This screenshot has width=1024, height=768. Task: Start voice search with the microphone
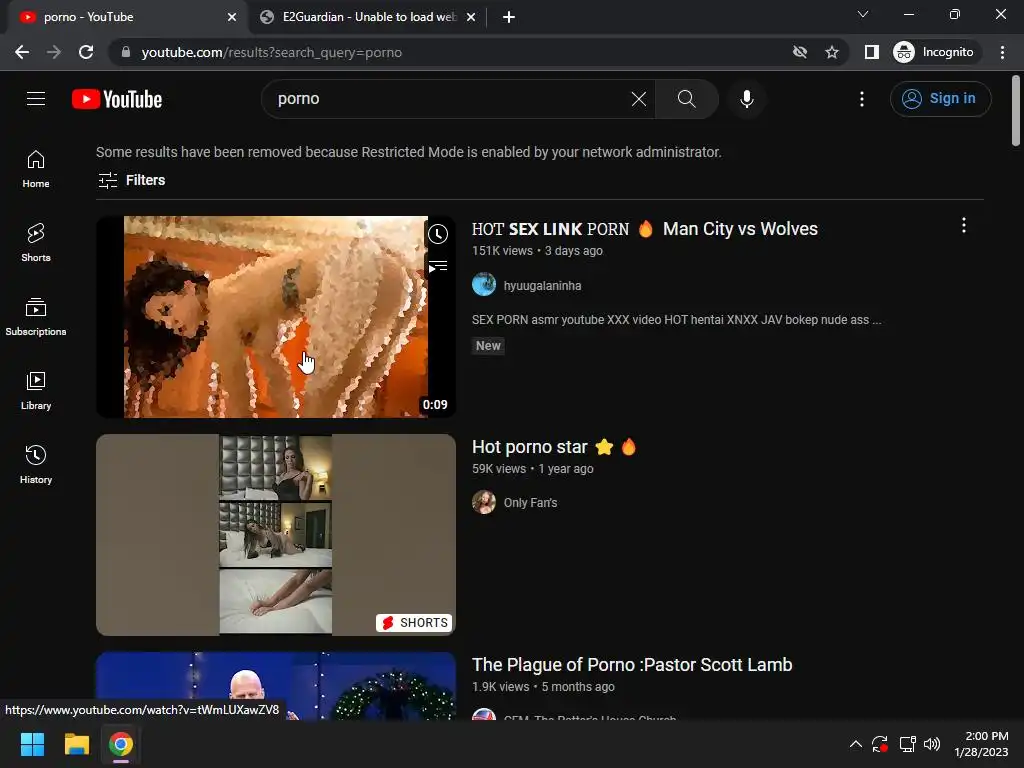click(746, 99)
